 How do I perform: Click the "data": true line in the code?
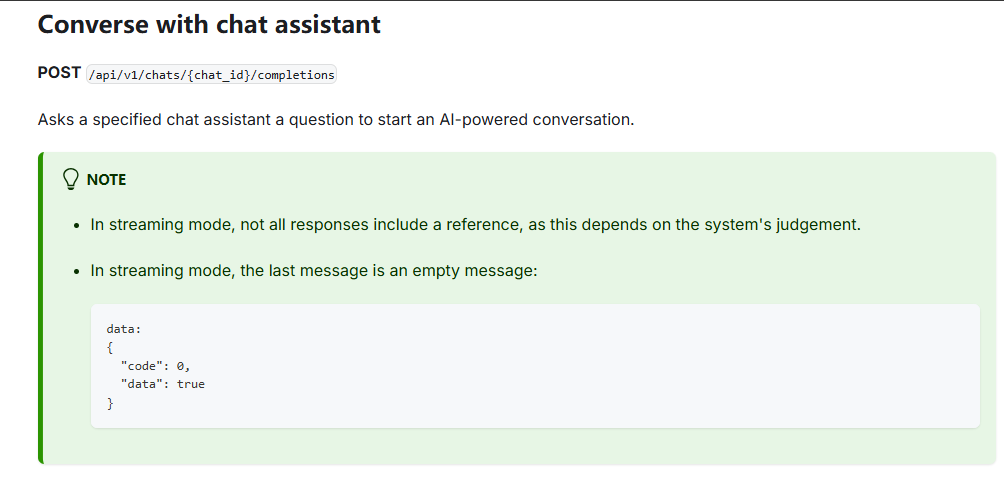click(162, 384)
